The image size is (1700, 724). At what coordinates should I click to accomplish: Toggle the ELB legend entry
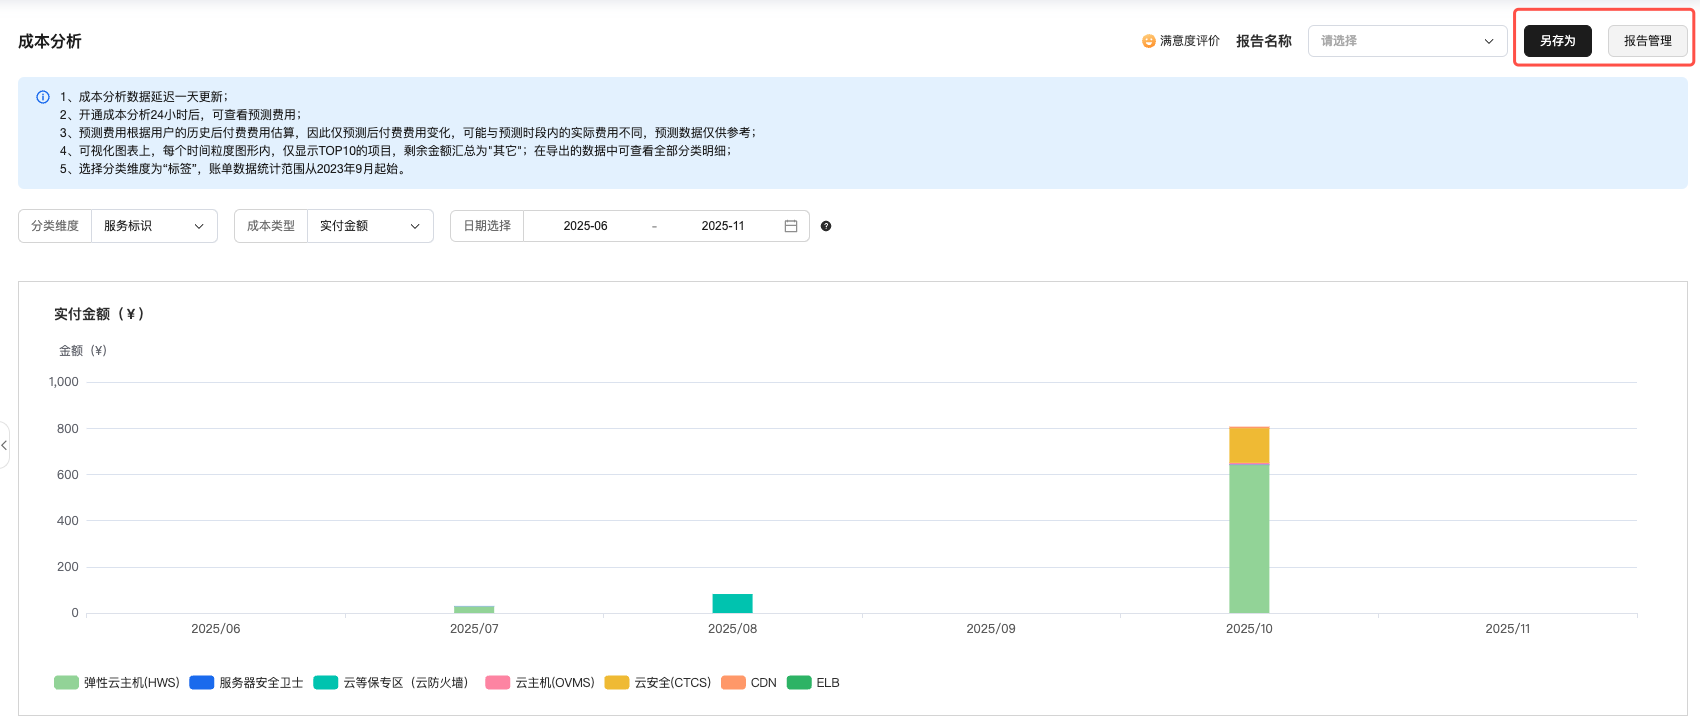(x=814, y=683)
